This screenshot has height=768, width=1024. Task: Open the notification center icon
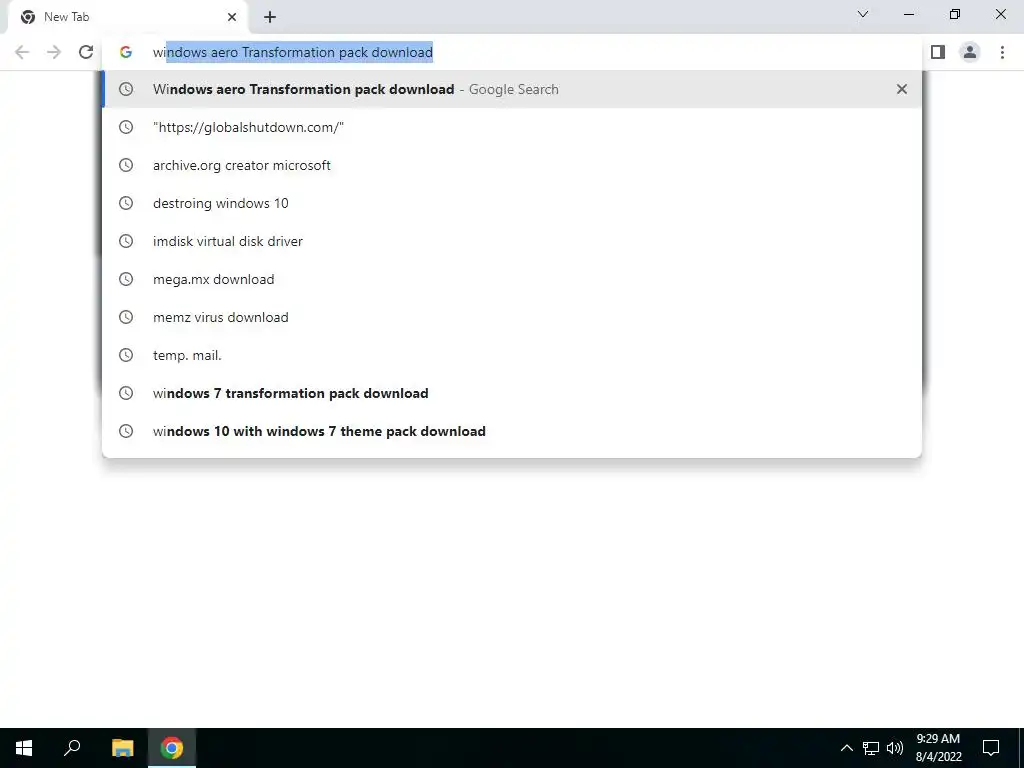pyautogui.click(x=991, y=748)
